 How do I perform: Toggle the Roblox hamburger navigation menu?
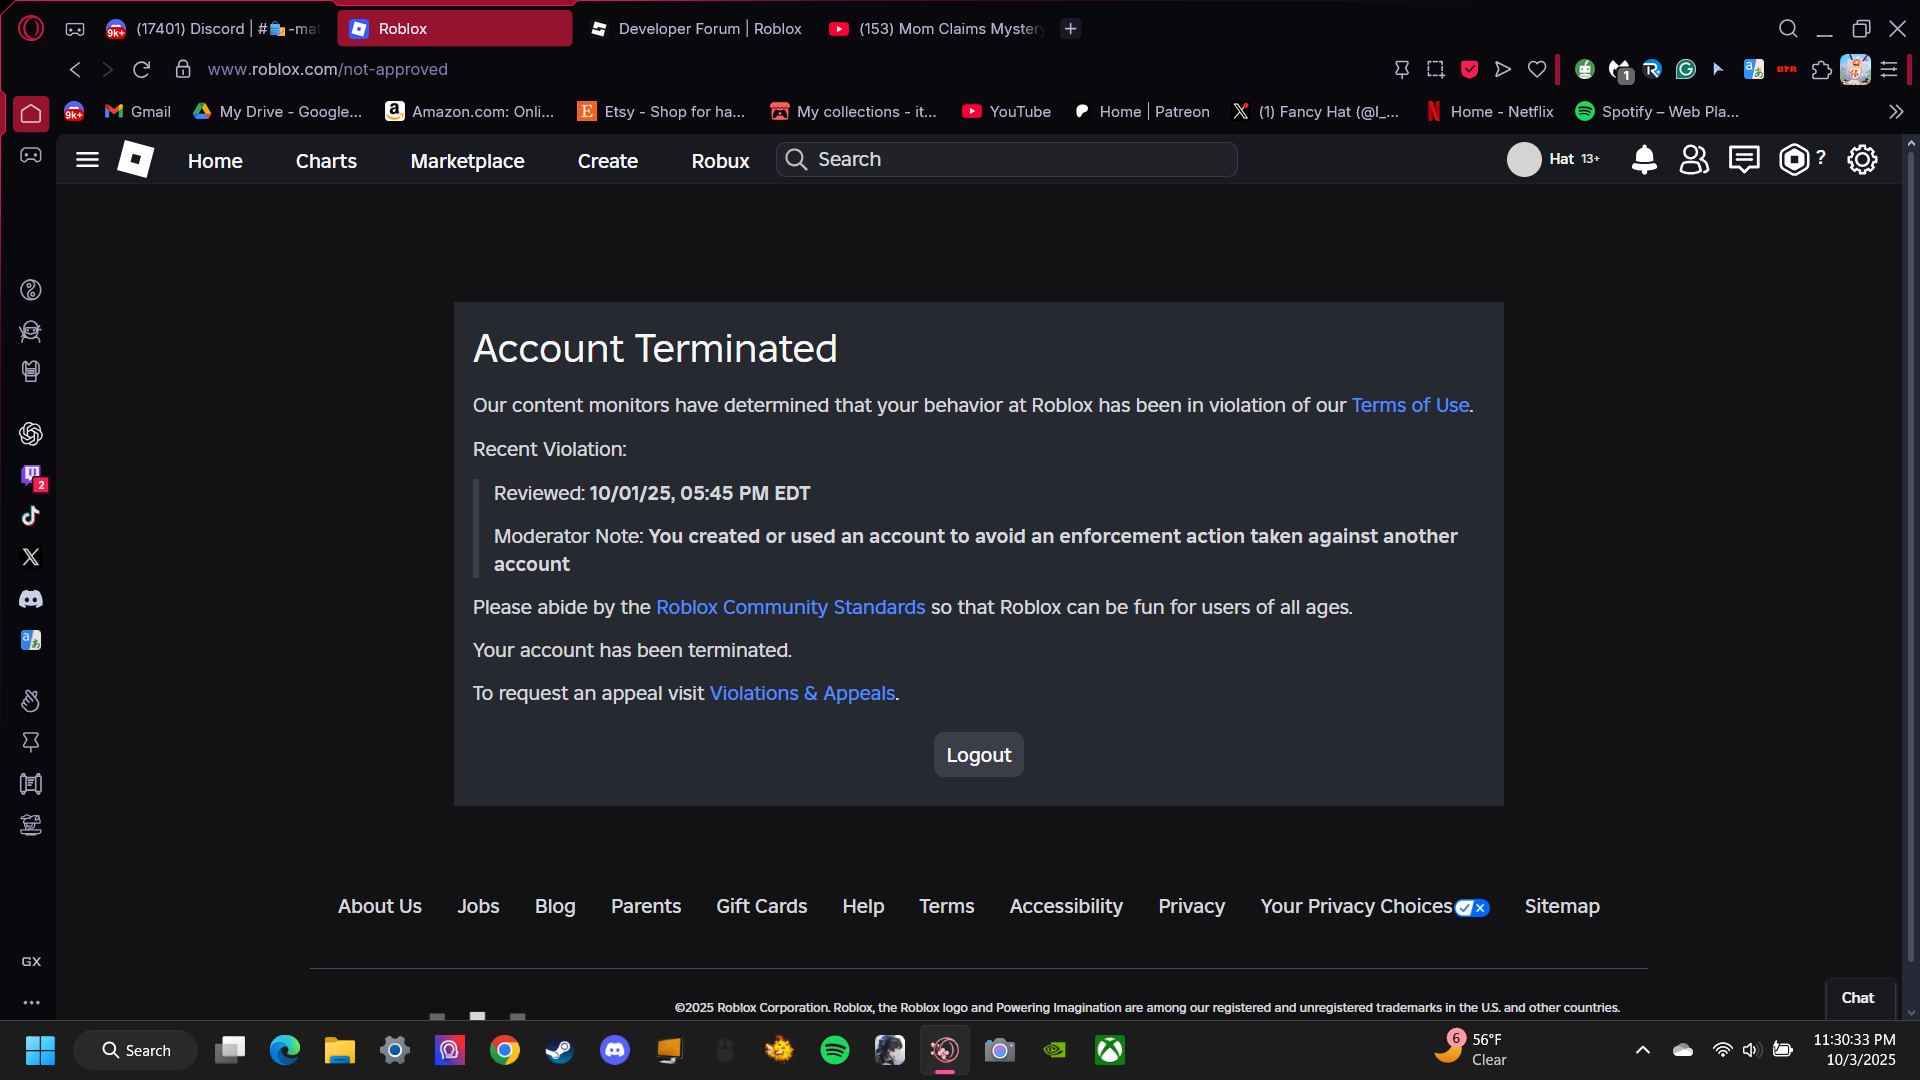point(87,160)
